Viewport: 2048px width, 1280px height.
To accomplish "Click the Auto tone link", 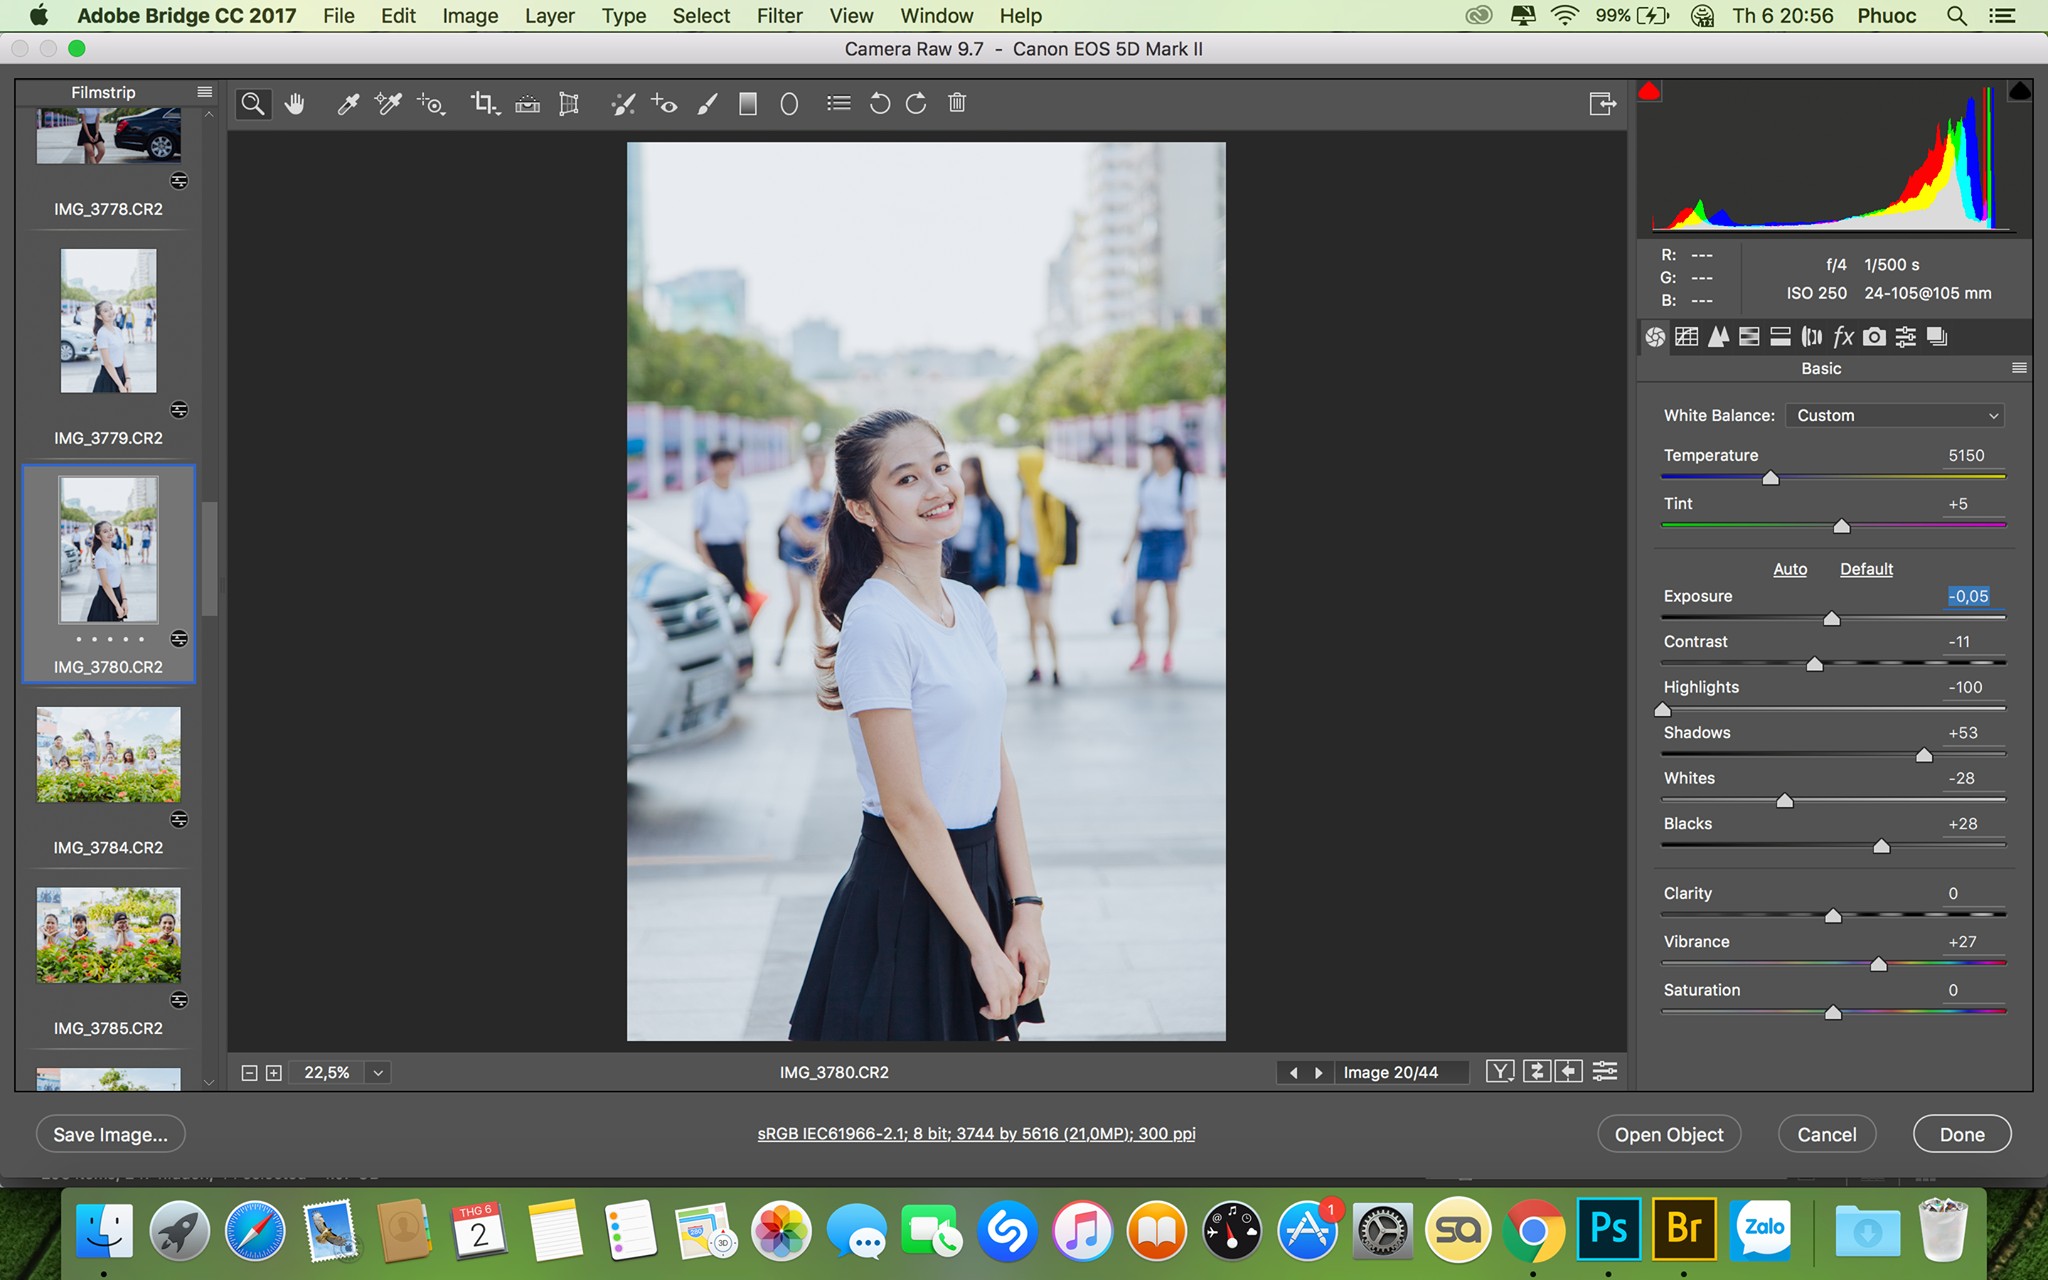I will [1790, 569].
